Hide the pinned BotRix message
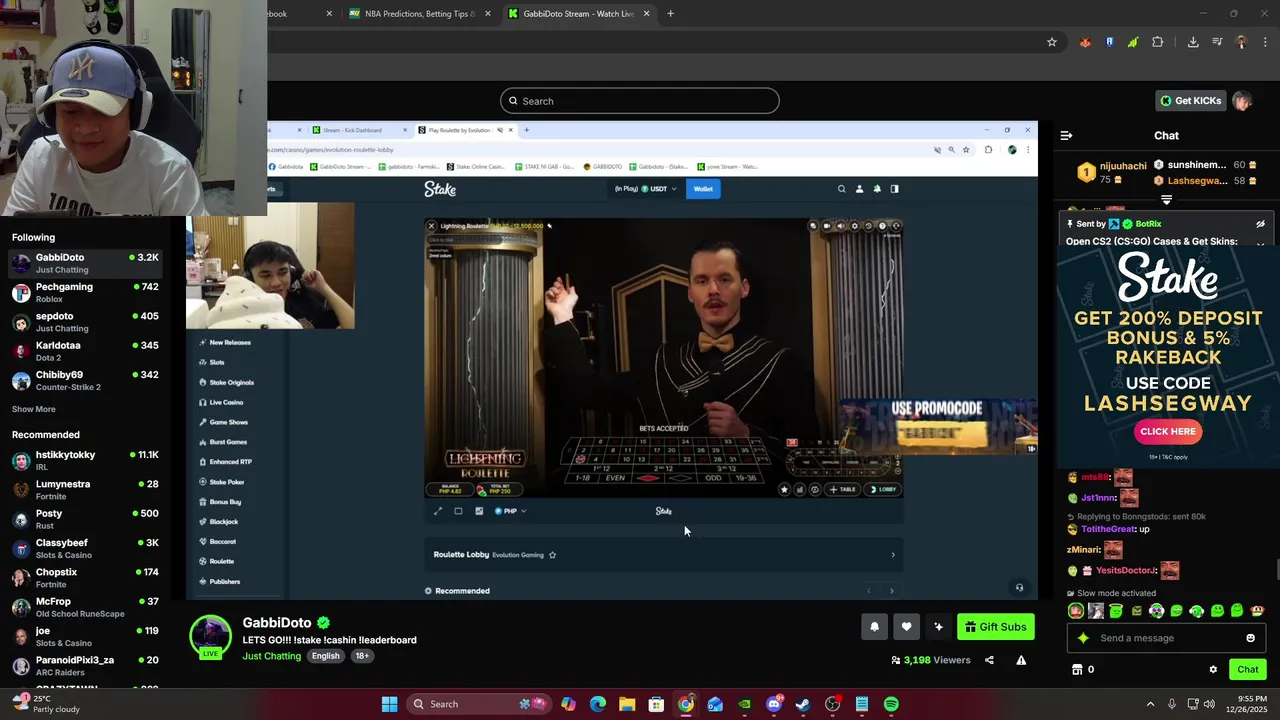This screenshot has height=720, width=1280. (x=1260, y=224)
